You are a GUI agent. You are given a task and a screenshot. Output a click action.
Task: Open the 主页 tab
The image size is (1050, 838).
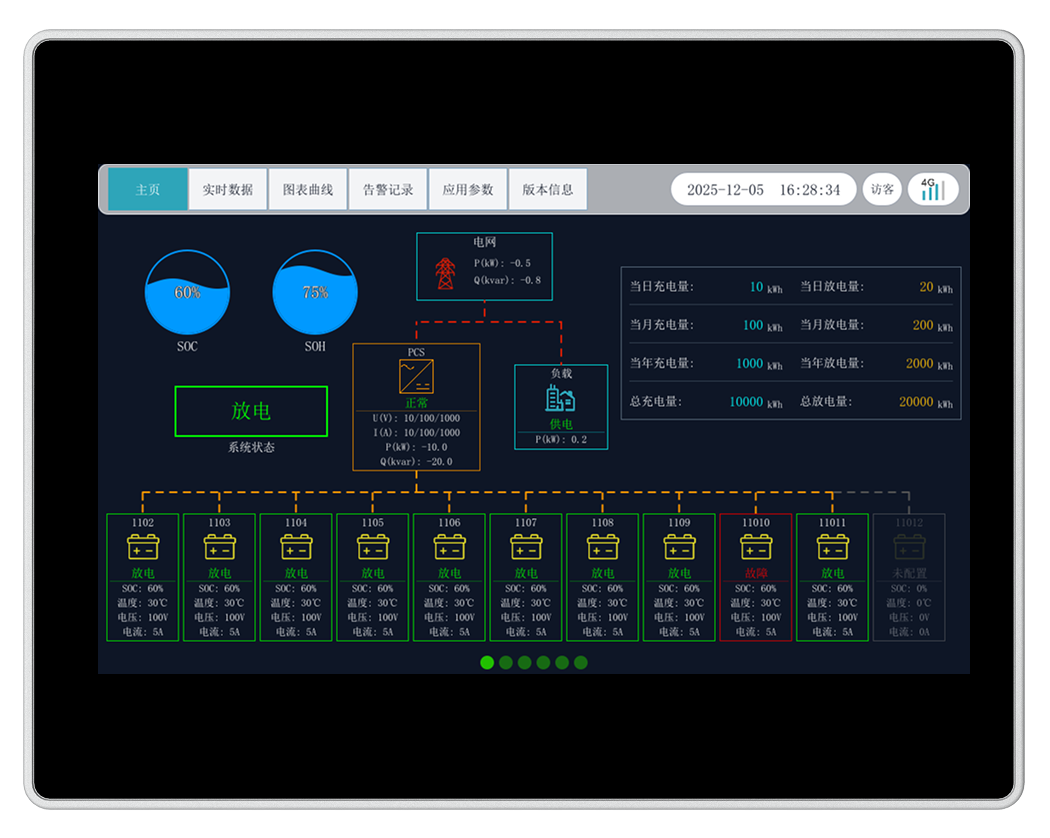coord(148,190)
